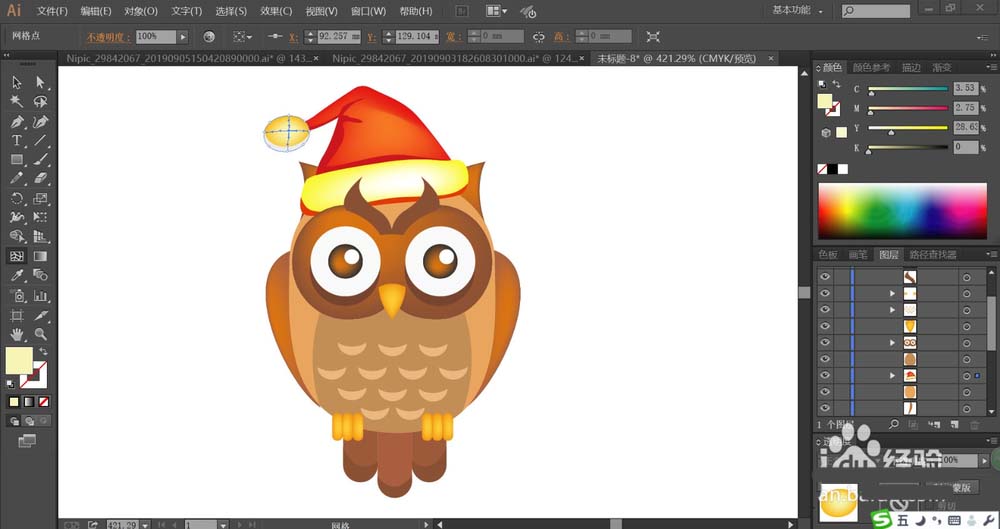Switch to the 色板 panel tab

click(828, 254)
